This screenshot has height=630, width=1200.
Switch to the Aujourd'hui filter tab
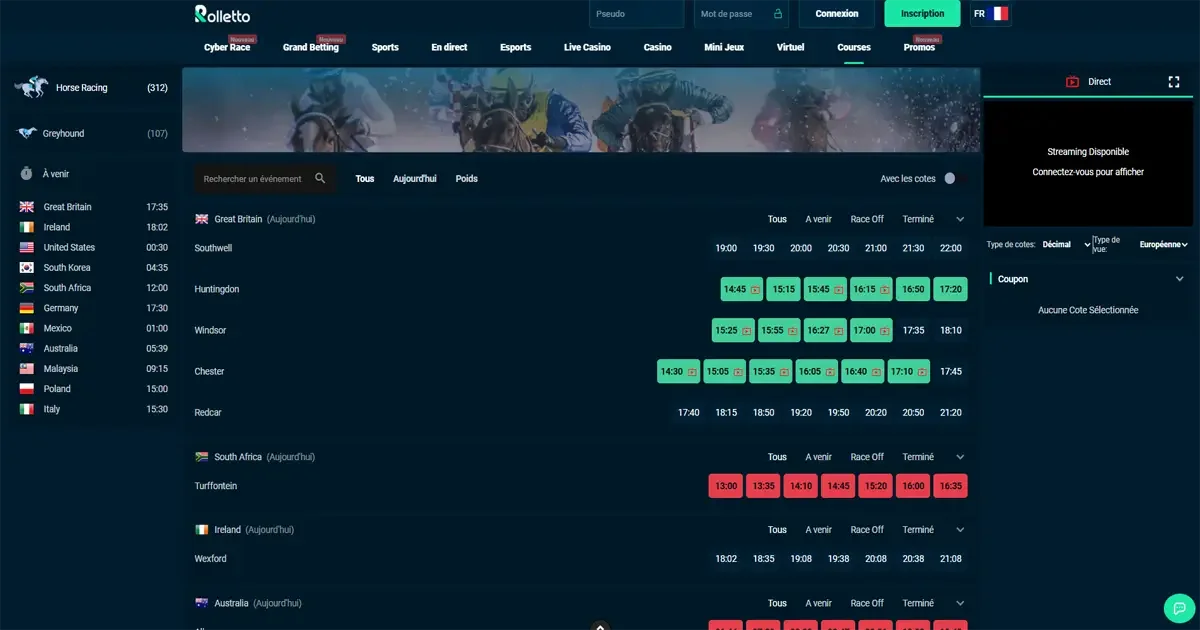[415, 179]
